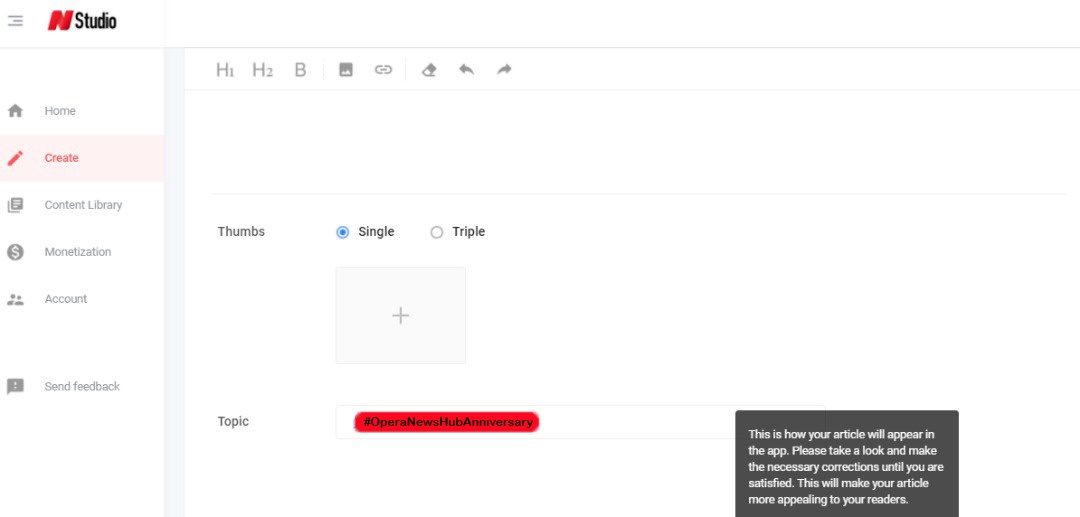1080x517 pixels.
Task: Click the Create pencil icon
Action: pyautogui.click(x=15, y=158)
